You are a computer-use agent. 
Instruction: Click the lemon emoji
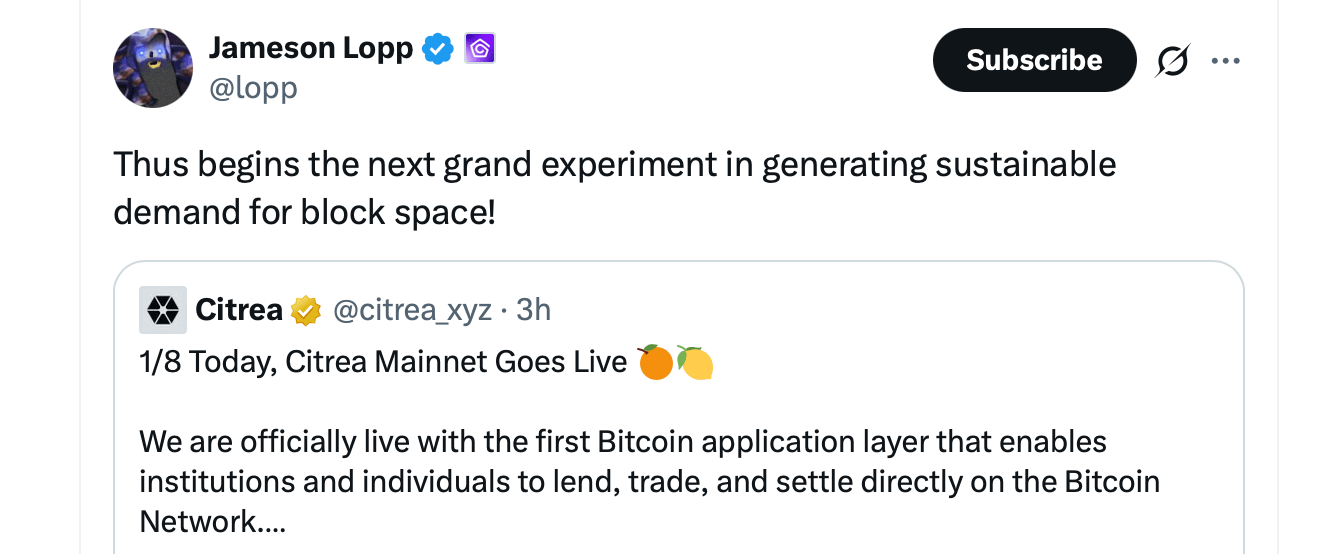pos(695,362)
